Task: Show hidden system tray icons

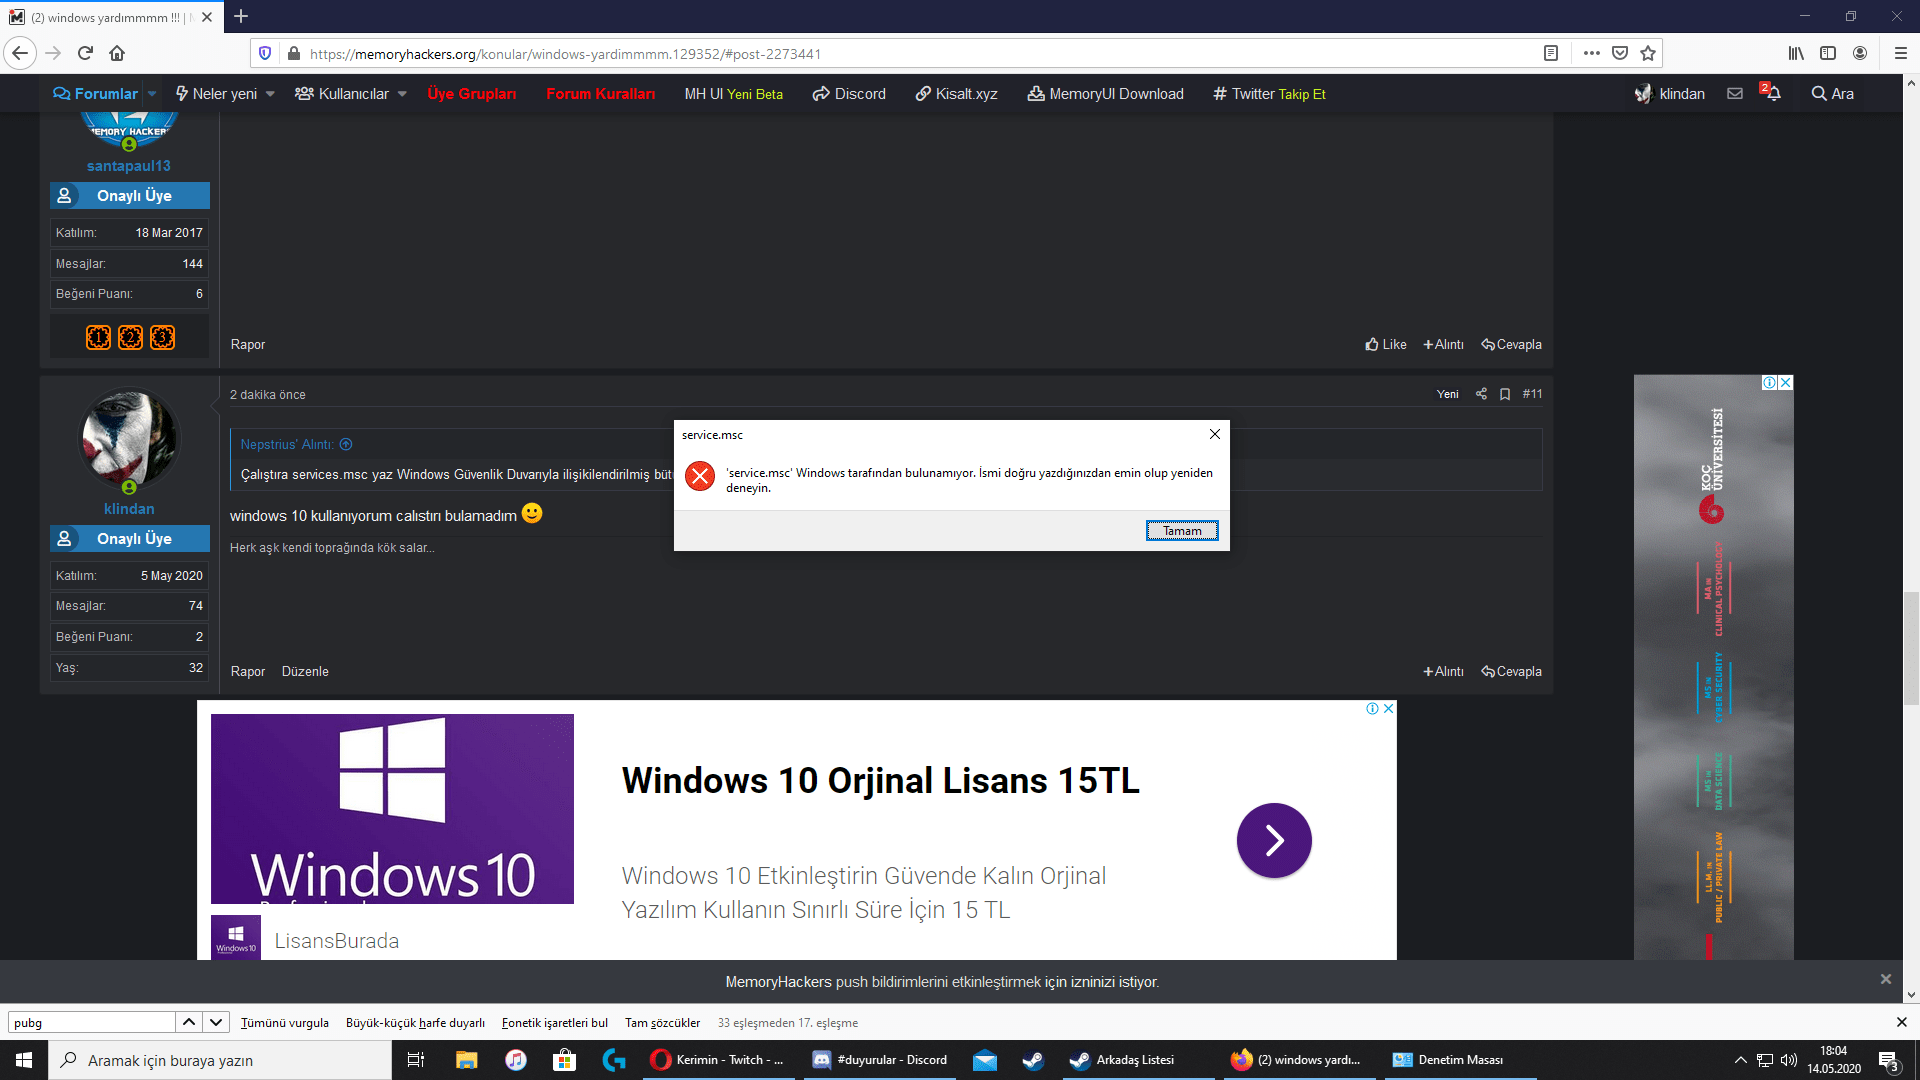Action: point(1740,1060)
